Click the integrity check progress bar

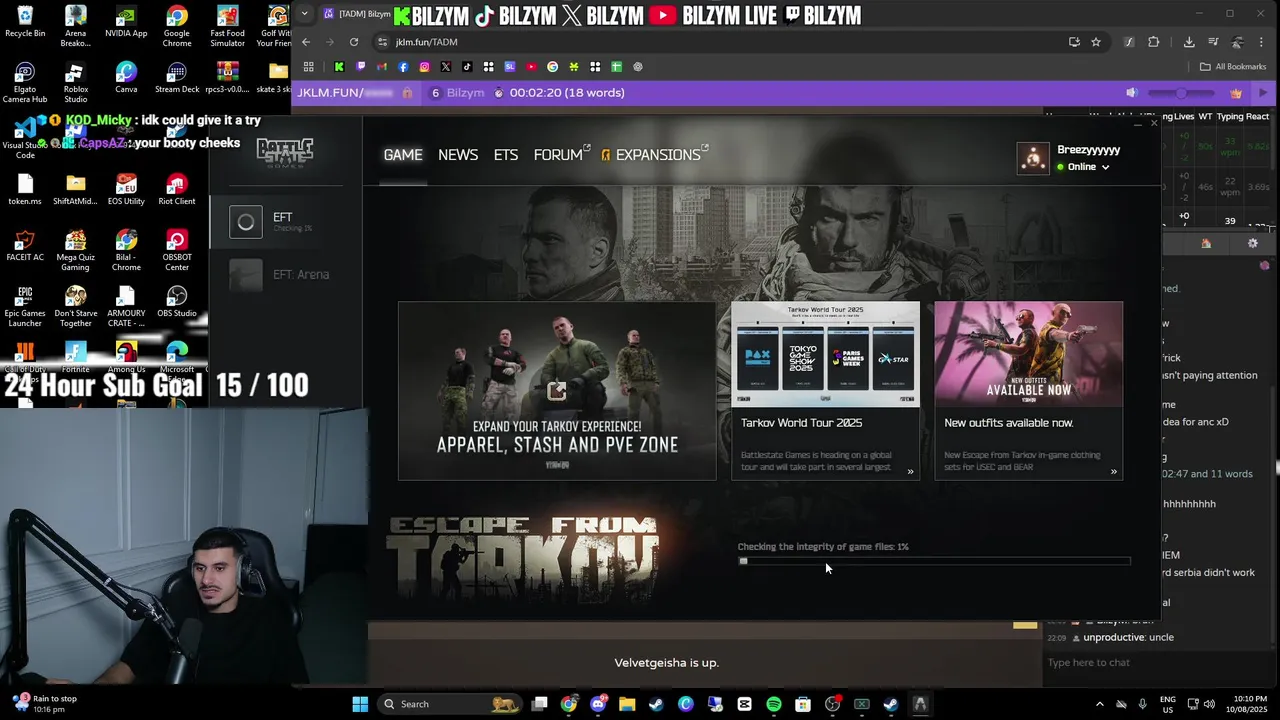click(934, 561)
